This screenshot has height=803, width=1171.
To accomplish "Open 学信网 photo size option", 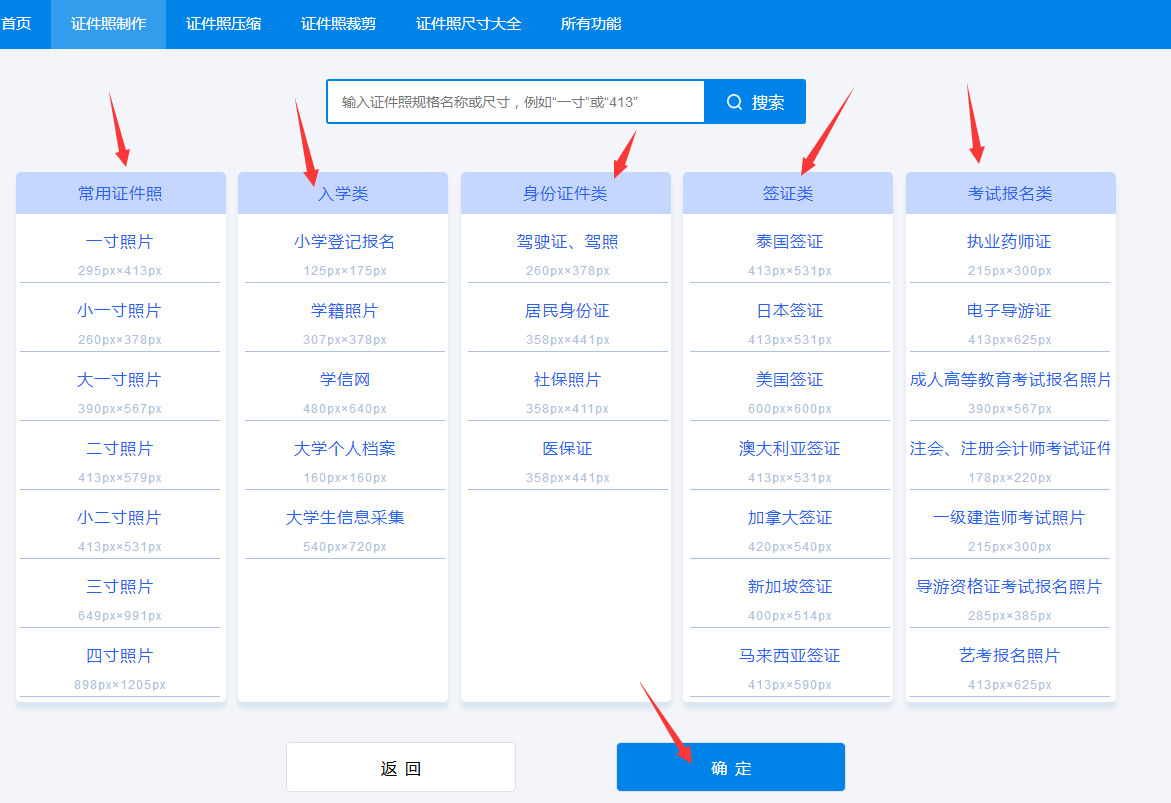I will point(343,379).
